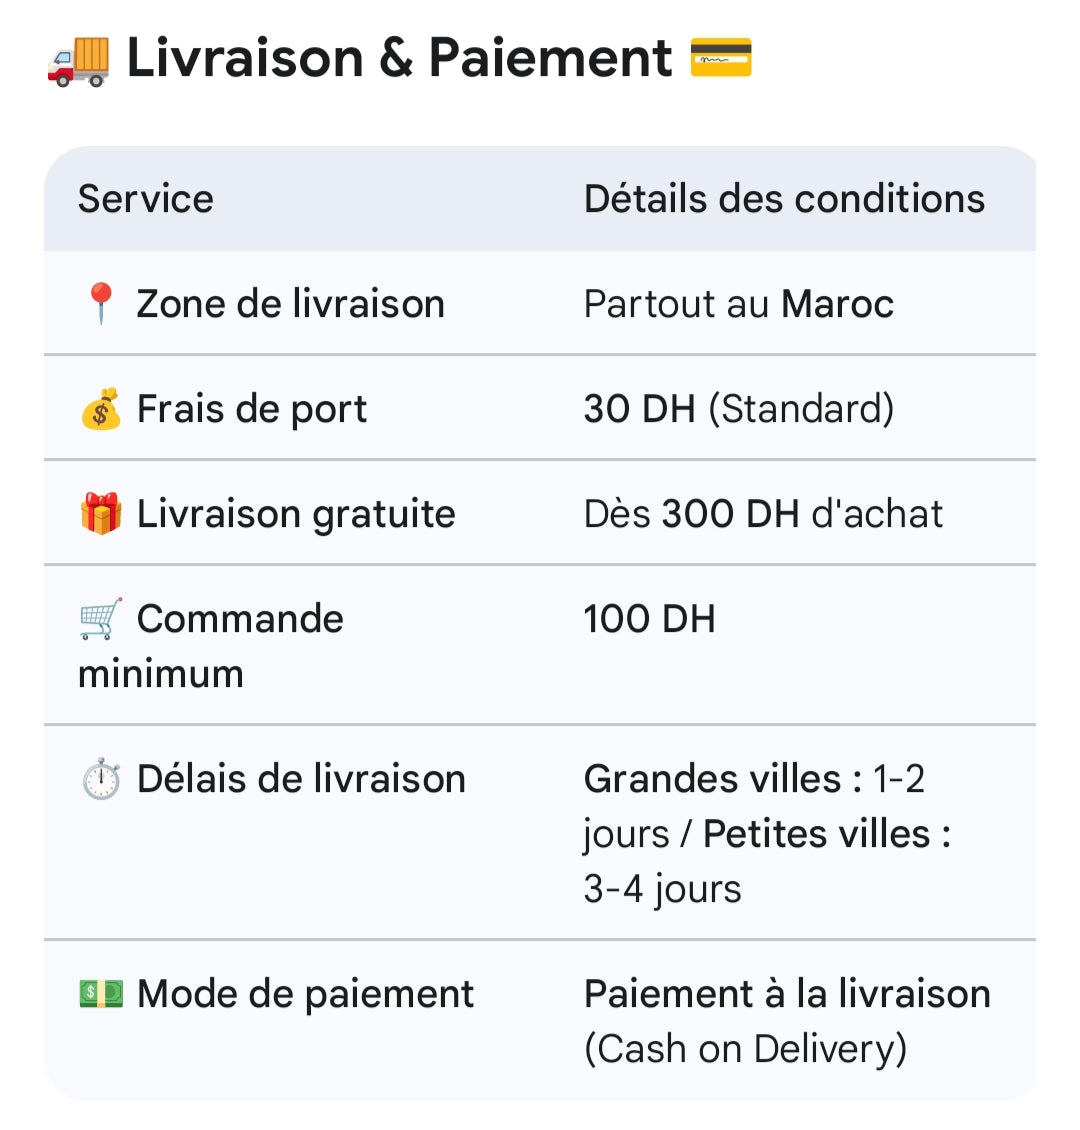The width and height of the screenshot is (1080, 1130).
Task: Click the dollar banknote icon
Action: click(100, 994)
